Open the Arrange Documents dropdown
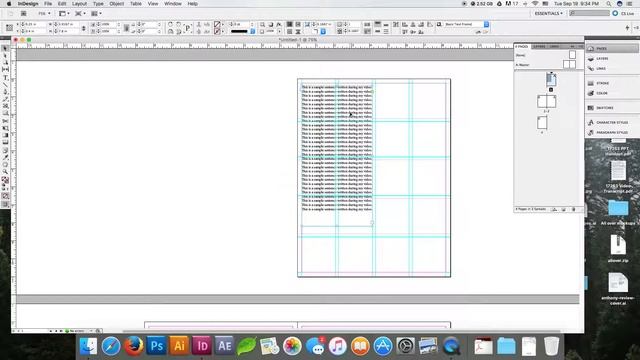The width and height of the screenshot is (640, 360). coord(96,13)
